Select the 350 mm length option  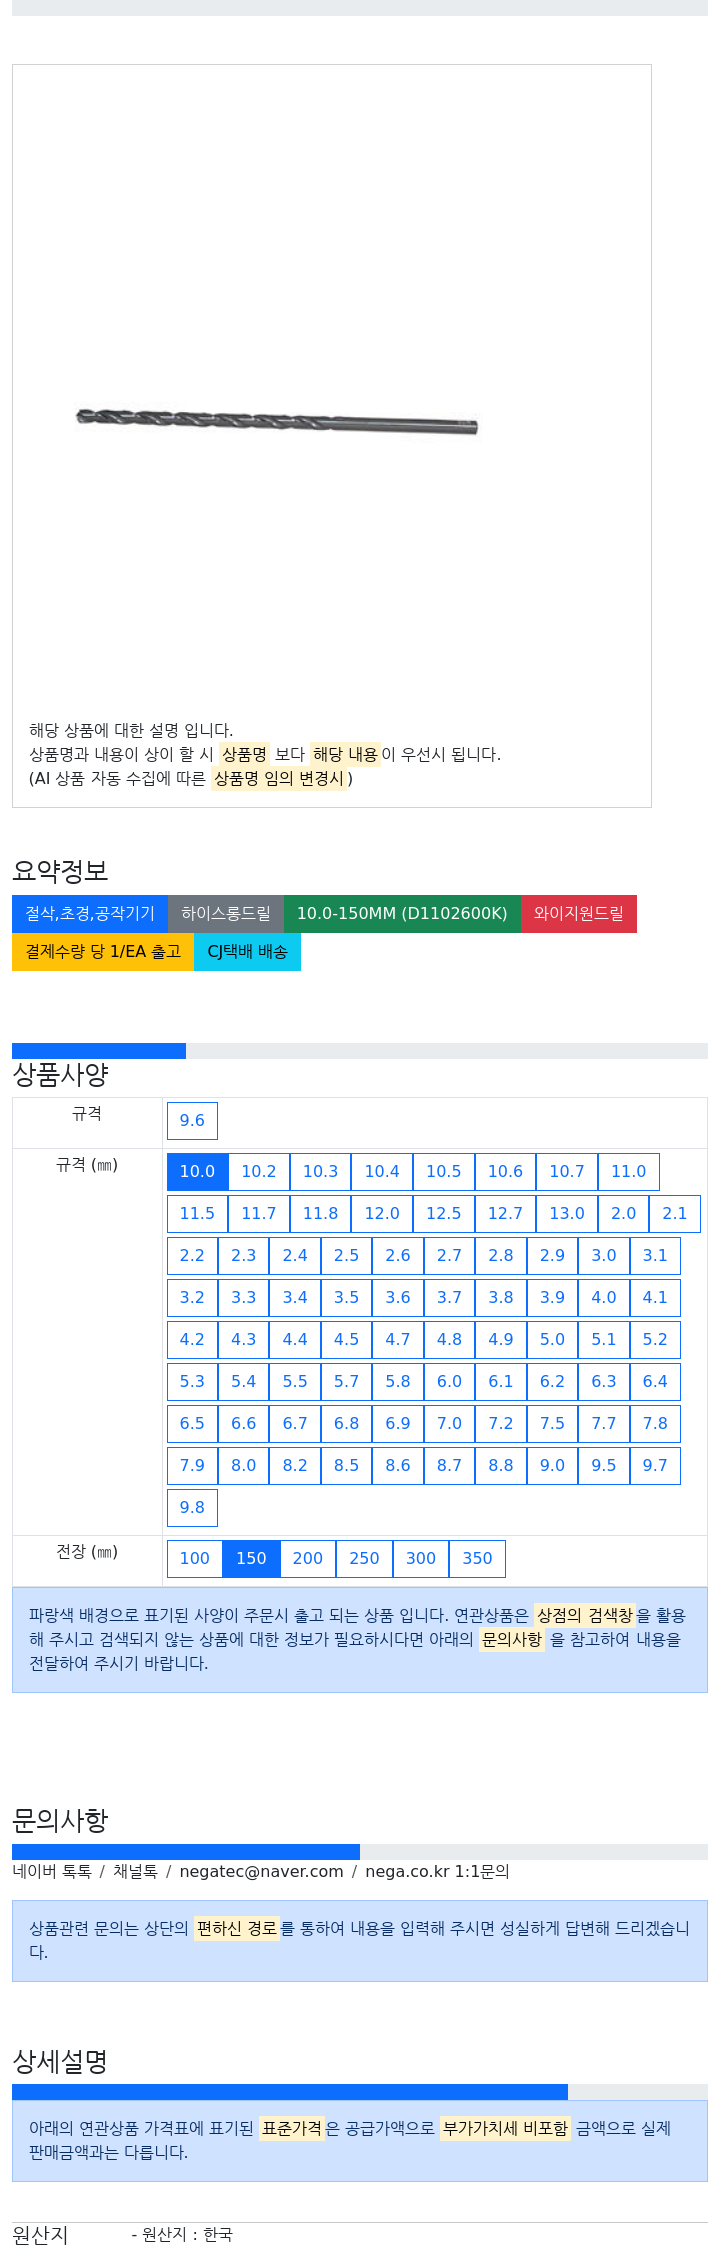tap(477, 1558)
